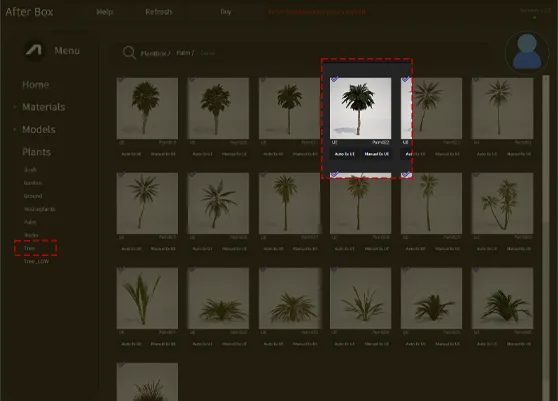
Task: Click the PlantBox breadcrumb in the search bar
Action: pyautogui.click(x=155, y=53)
